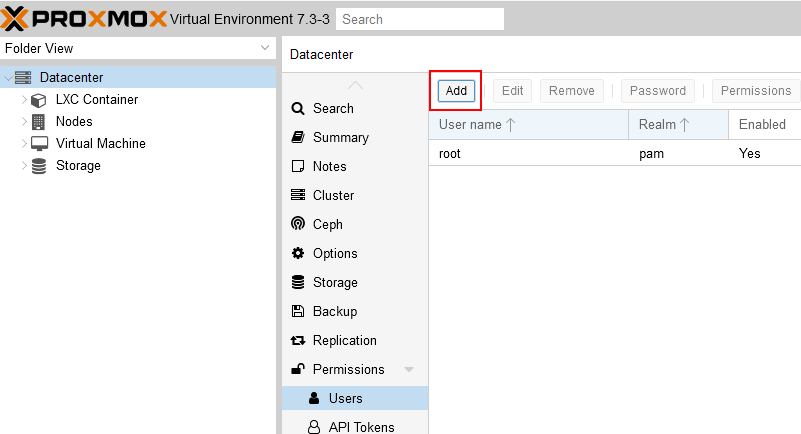Open the Cluster menu item
The width and height of the screenshot is (801, 434).
tap(355, 195)
